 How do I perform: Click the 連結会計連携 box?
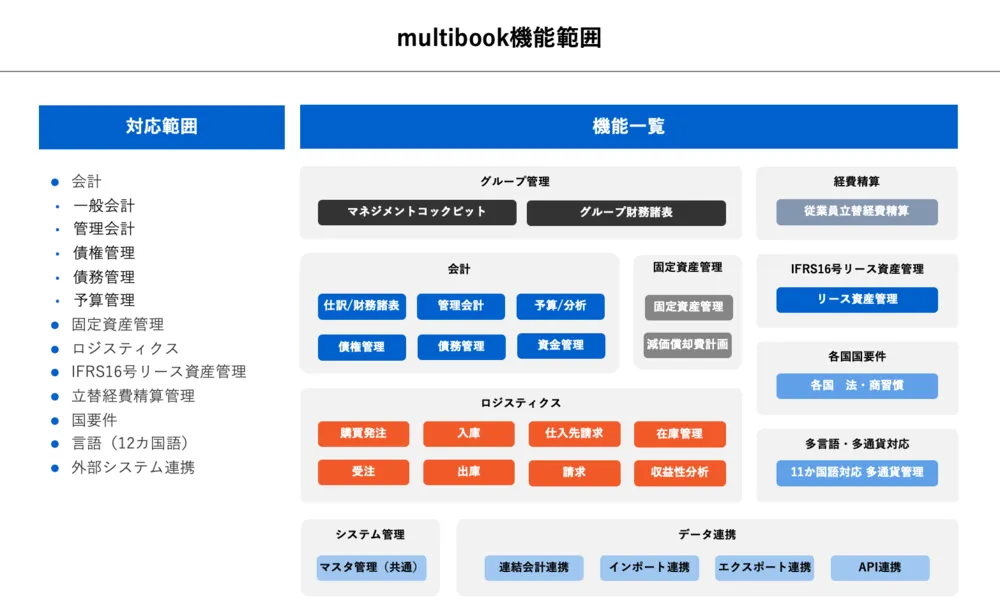pos(534,568)
